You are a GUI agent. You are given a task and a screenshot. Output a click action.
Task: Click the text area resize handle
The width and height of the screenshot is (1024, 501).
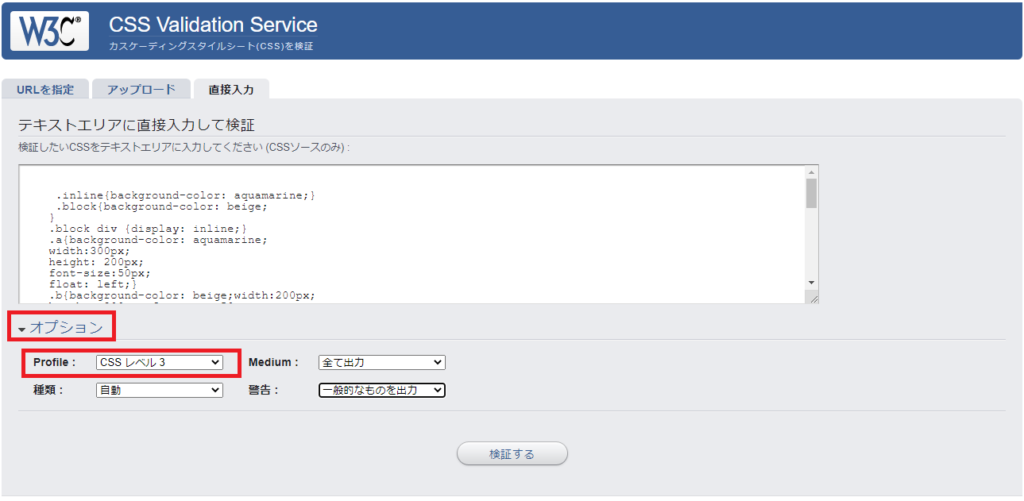tap(813, 298)
